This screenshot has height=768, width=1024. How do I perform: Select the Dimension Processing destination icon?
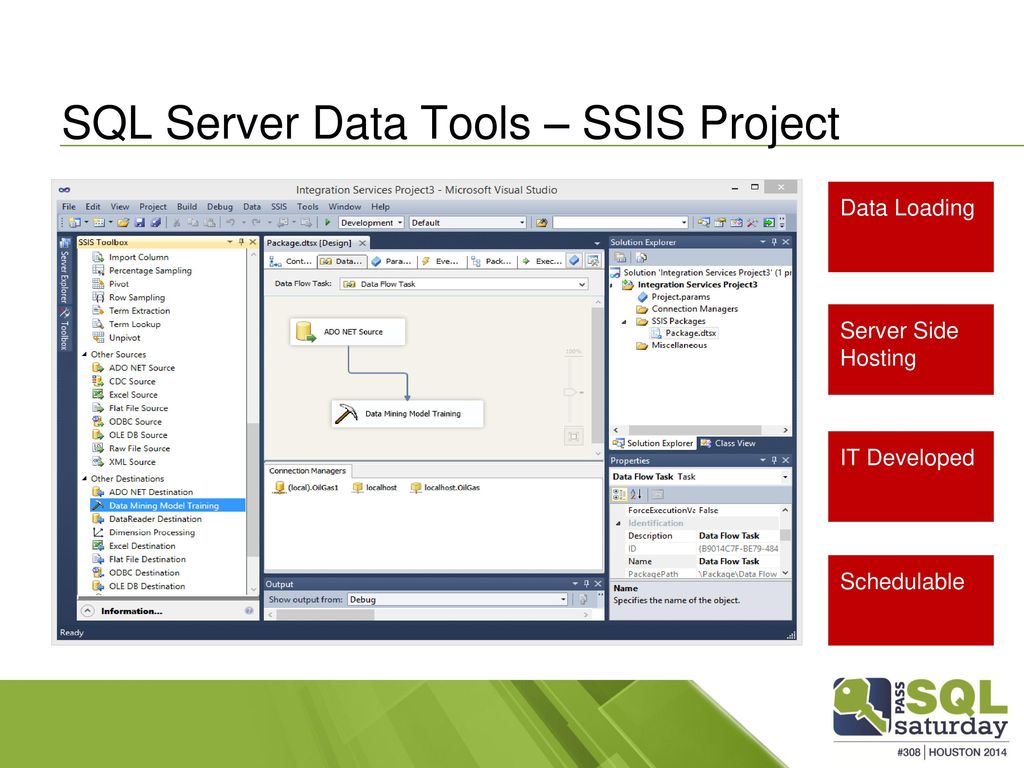coord(98,532)
